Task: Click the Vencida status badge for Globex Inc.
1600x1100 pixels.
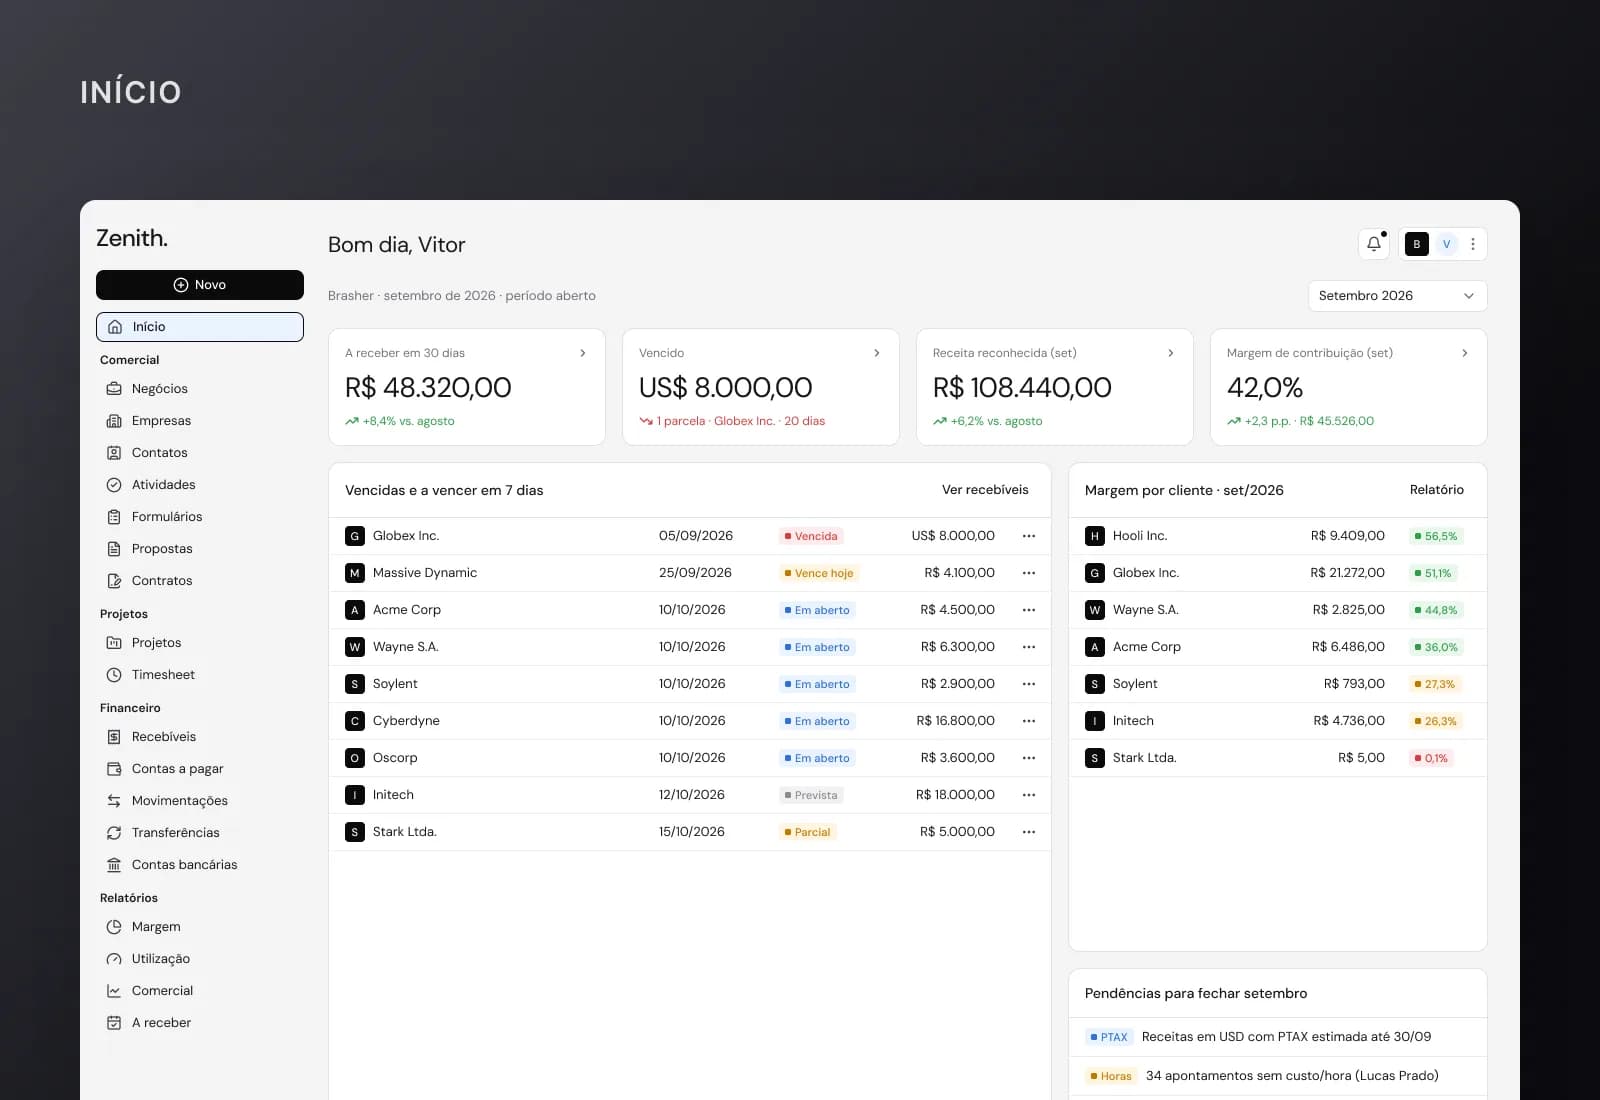Action: (811, 536)
